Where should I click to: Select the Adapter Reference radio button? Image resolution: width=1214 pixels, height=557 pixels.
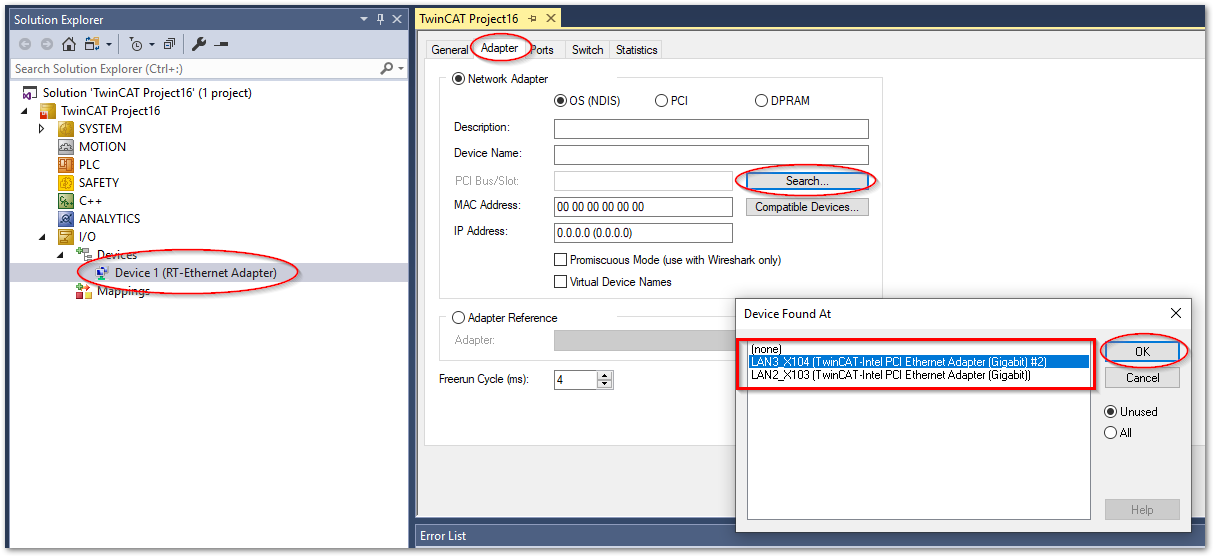pos(459,318)
